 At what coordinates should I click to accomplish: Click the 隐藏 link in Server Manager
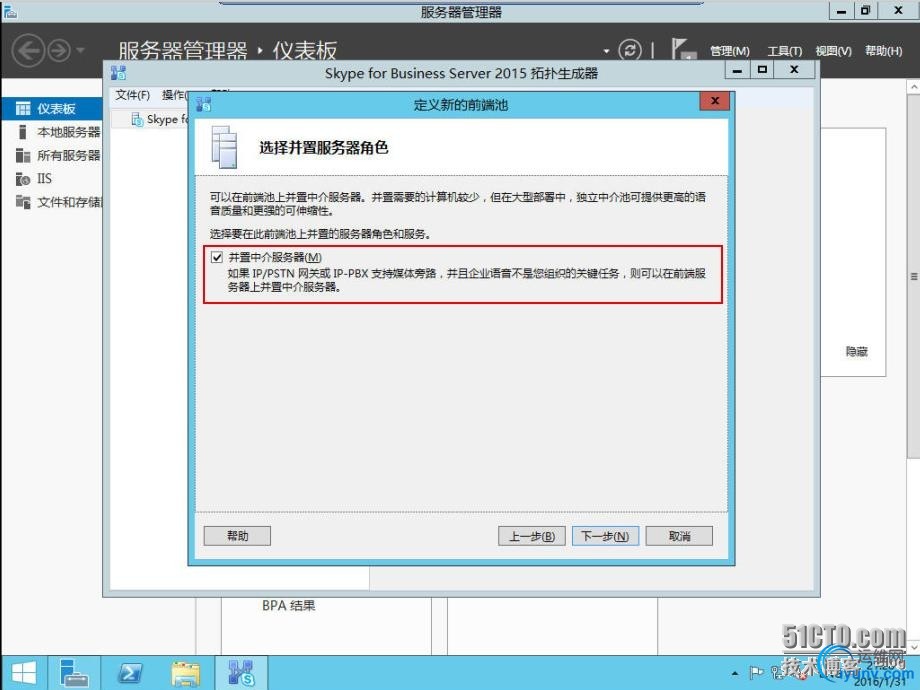tap(856, 351)
